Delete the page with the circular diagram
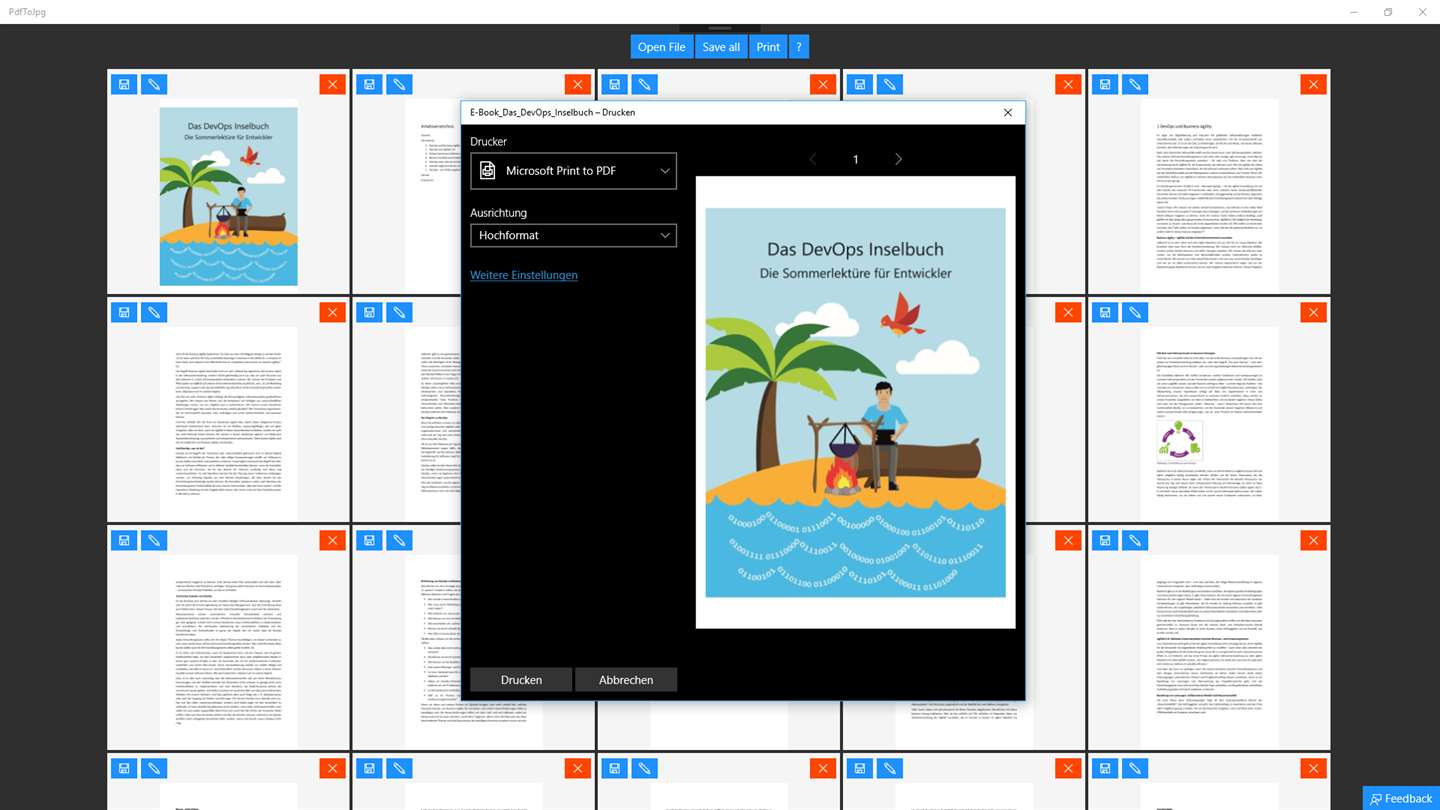Screen dimensions: 1440x810 pyautogui.click(x=1314, y=313)
